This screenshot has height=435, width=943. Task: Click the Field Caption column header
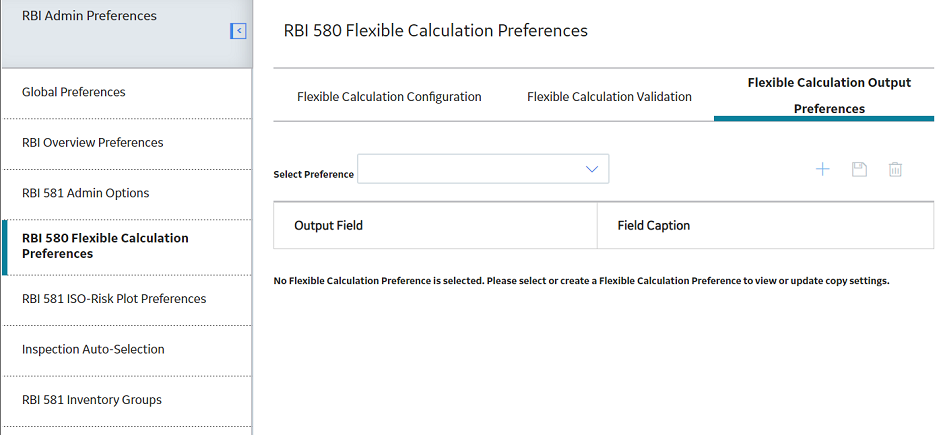765,226
